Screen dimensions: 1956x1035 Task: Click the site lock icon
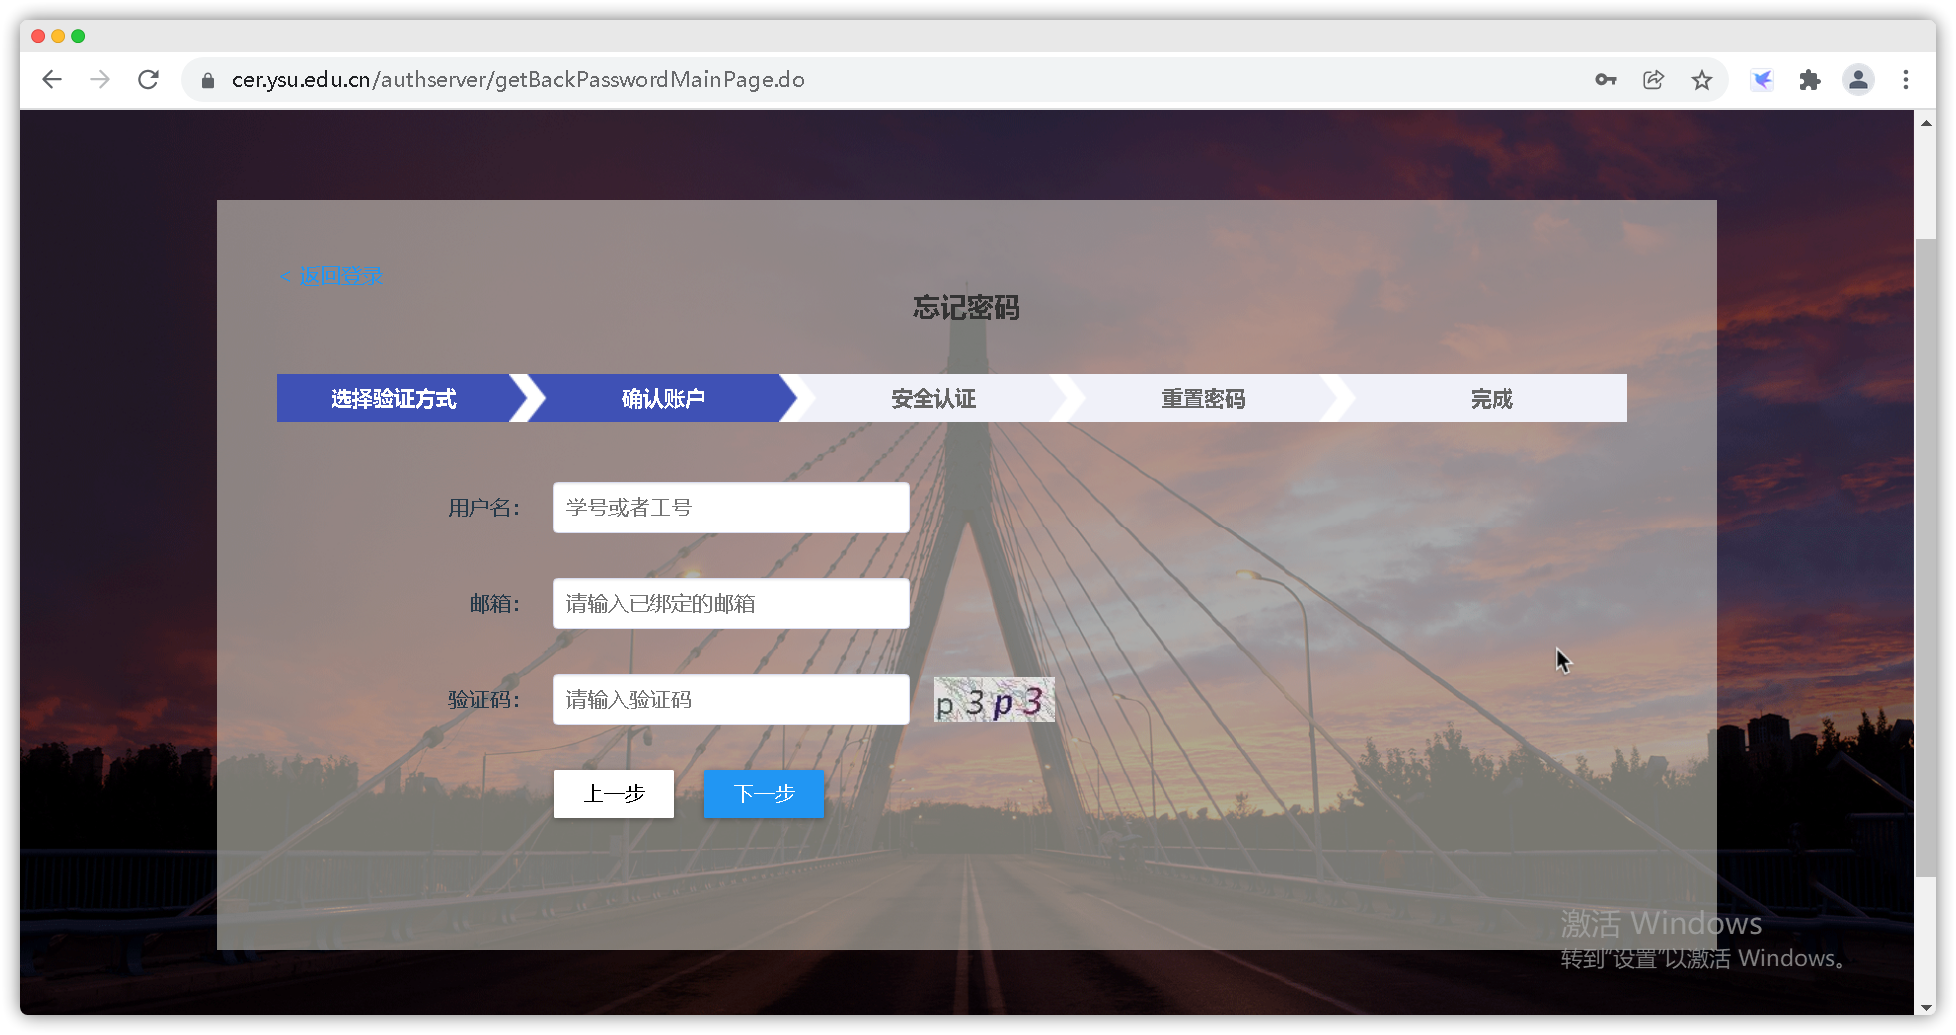[208, 80]
